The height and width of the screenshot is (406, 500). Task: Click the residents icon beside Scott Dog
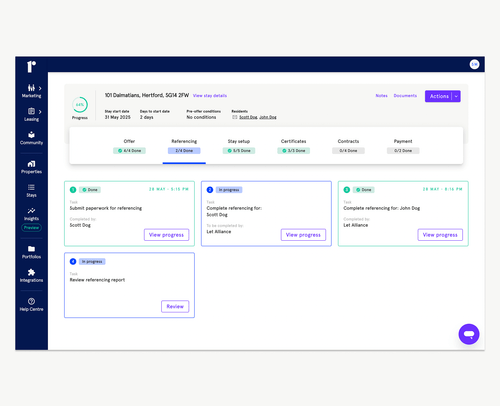pos(235,117)
